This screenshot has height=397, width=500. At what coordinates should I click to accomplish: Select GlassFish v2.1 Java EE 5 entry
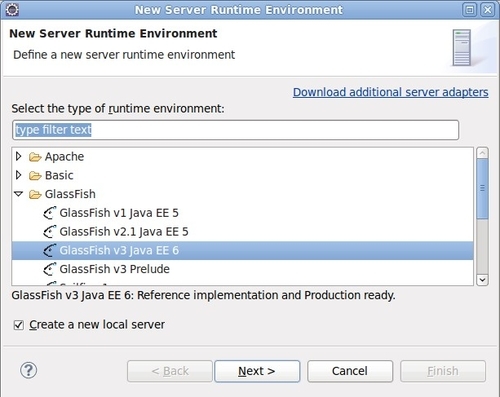pyautogui.click(x=243, y=232)
